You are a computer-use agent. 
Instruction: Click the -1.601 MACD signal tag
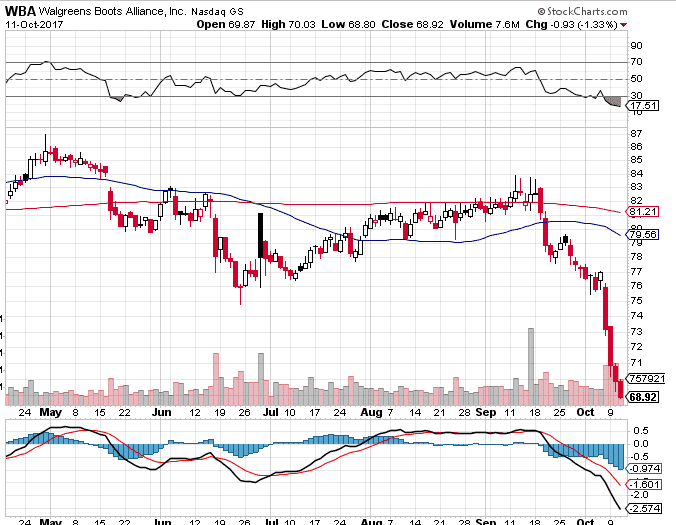click(645, 484)
